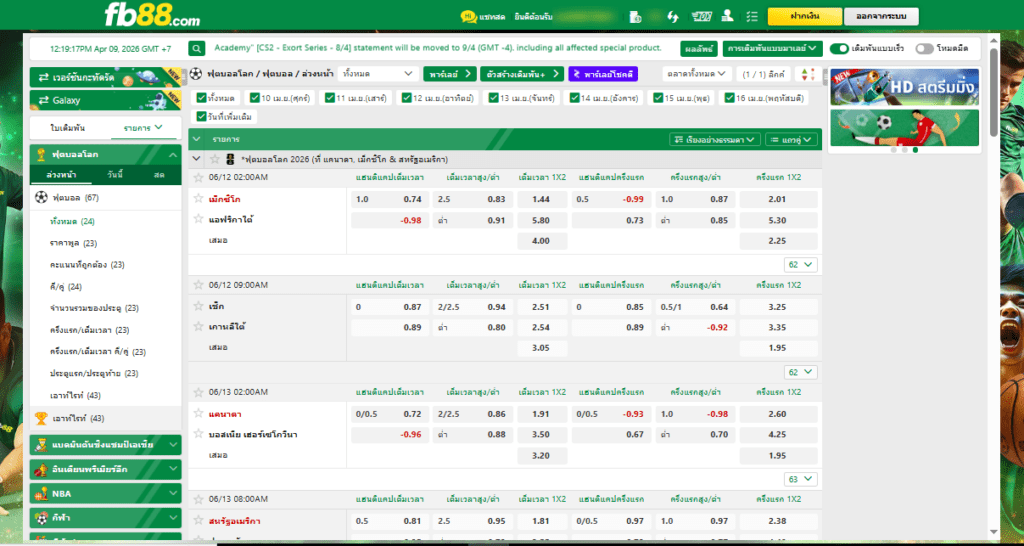Select ราคาพูล (23) market type
This screenshot has width=1024, height=546.
click(x=73, y=243)
